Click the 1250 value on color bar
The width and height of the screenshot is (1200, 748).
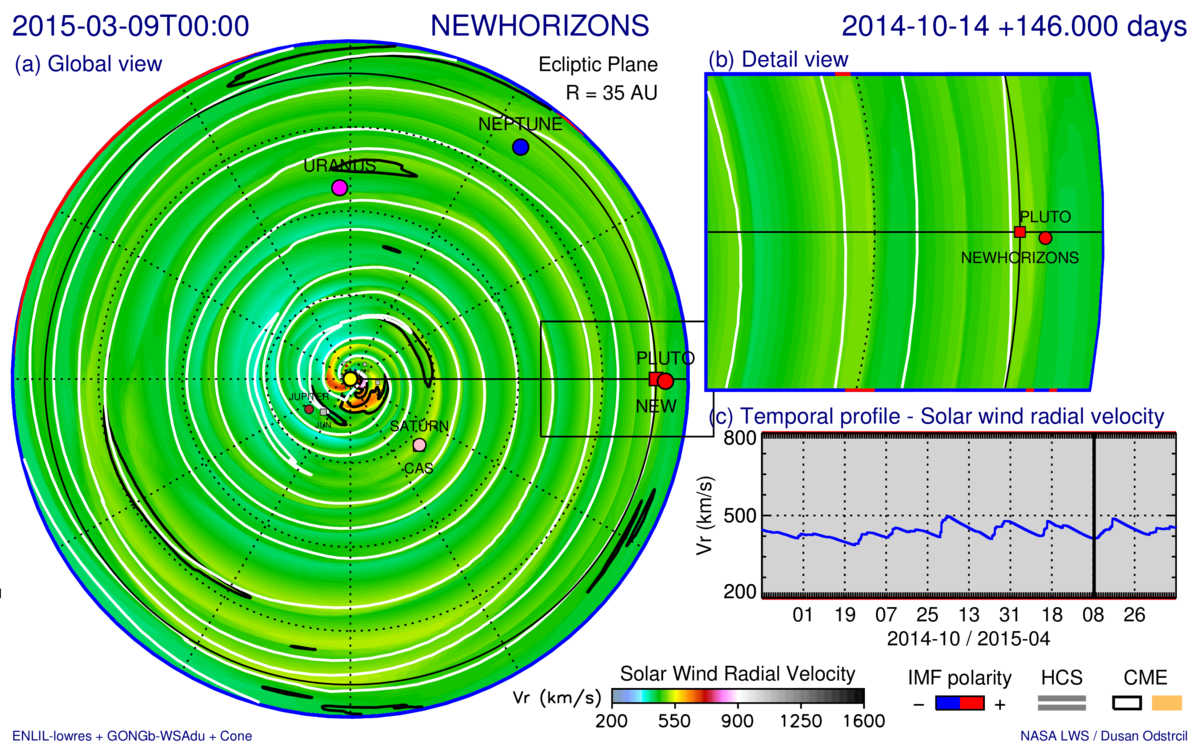pyautogui.click(x=801, y=721)
